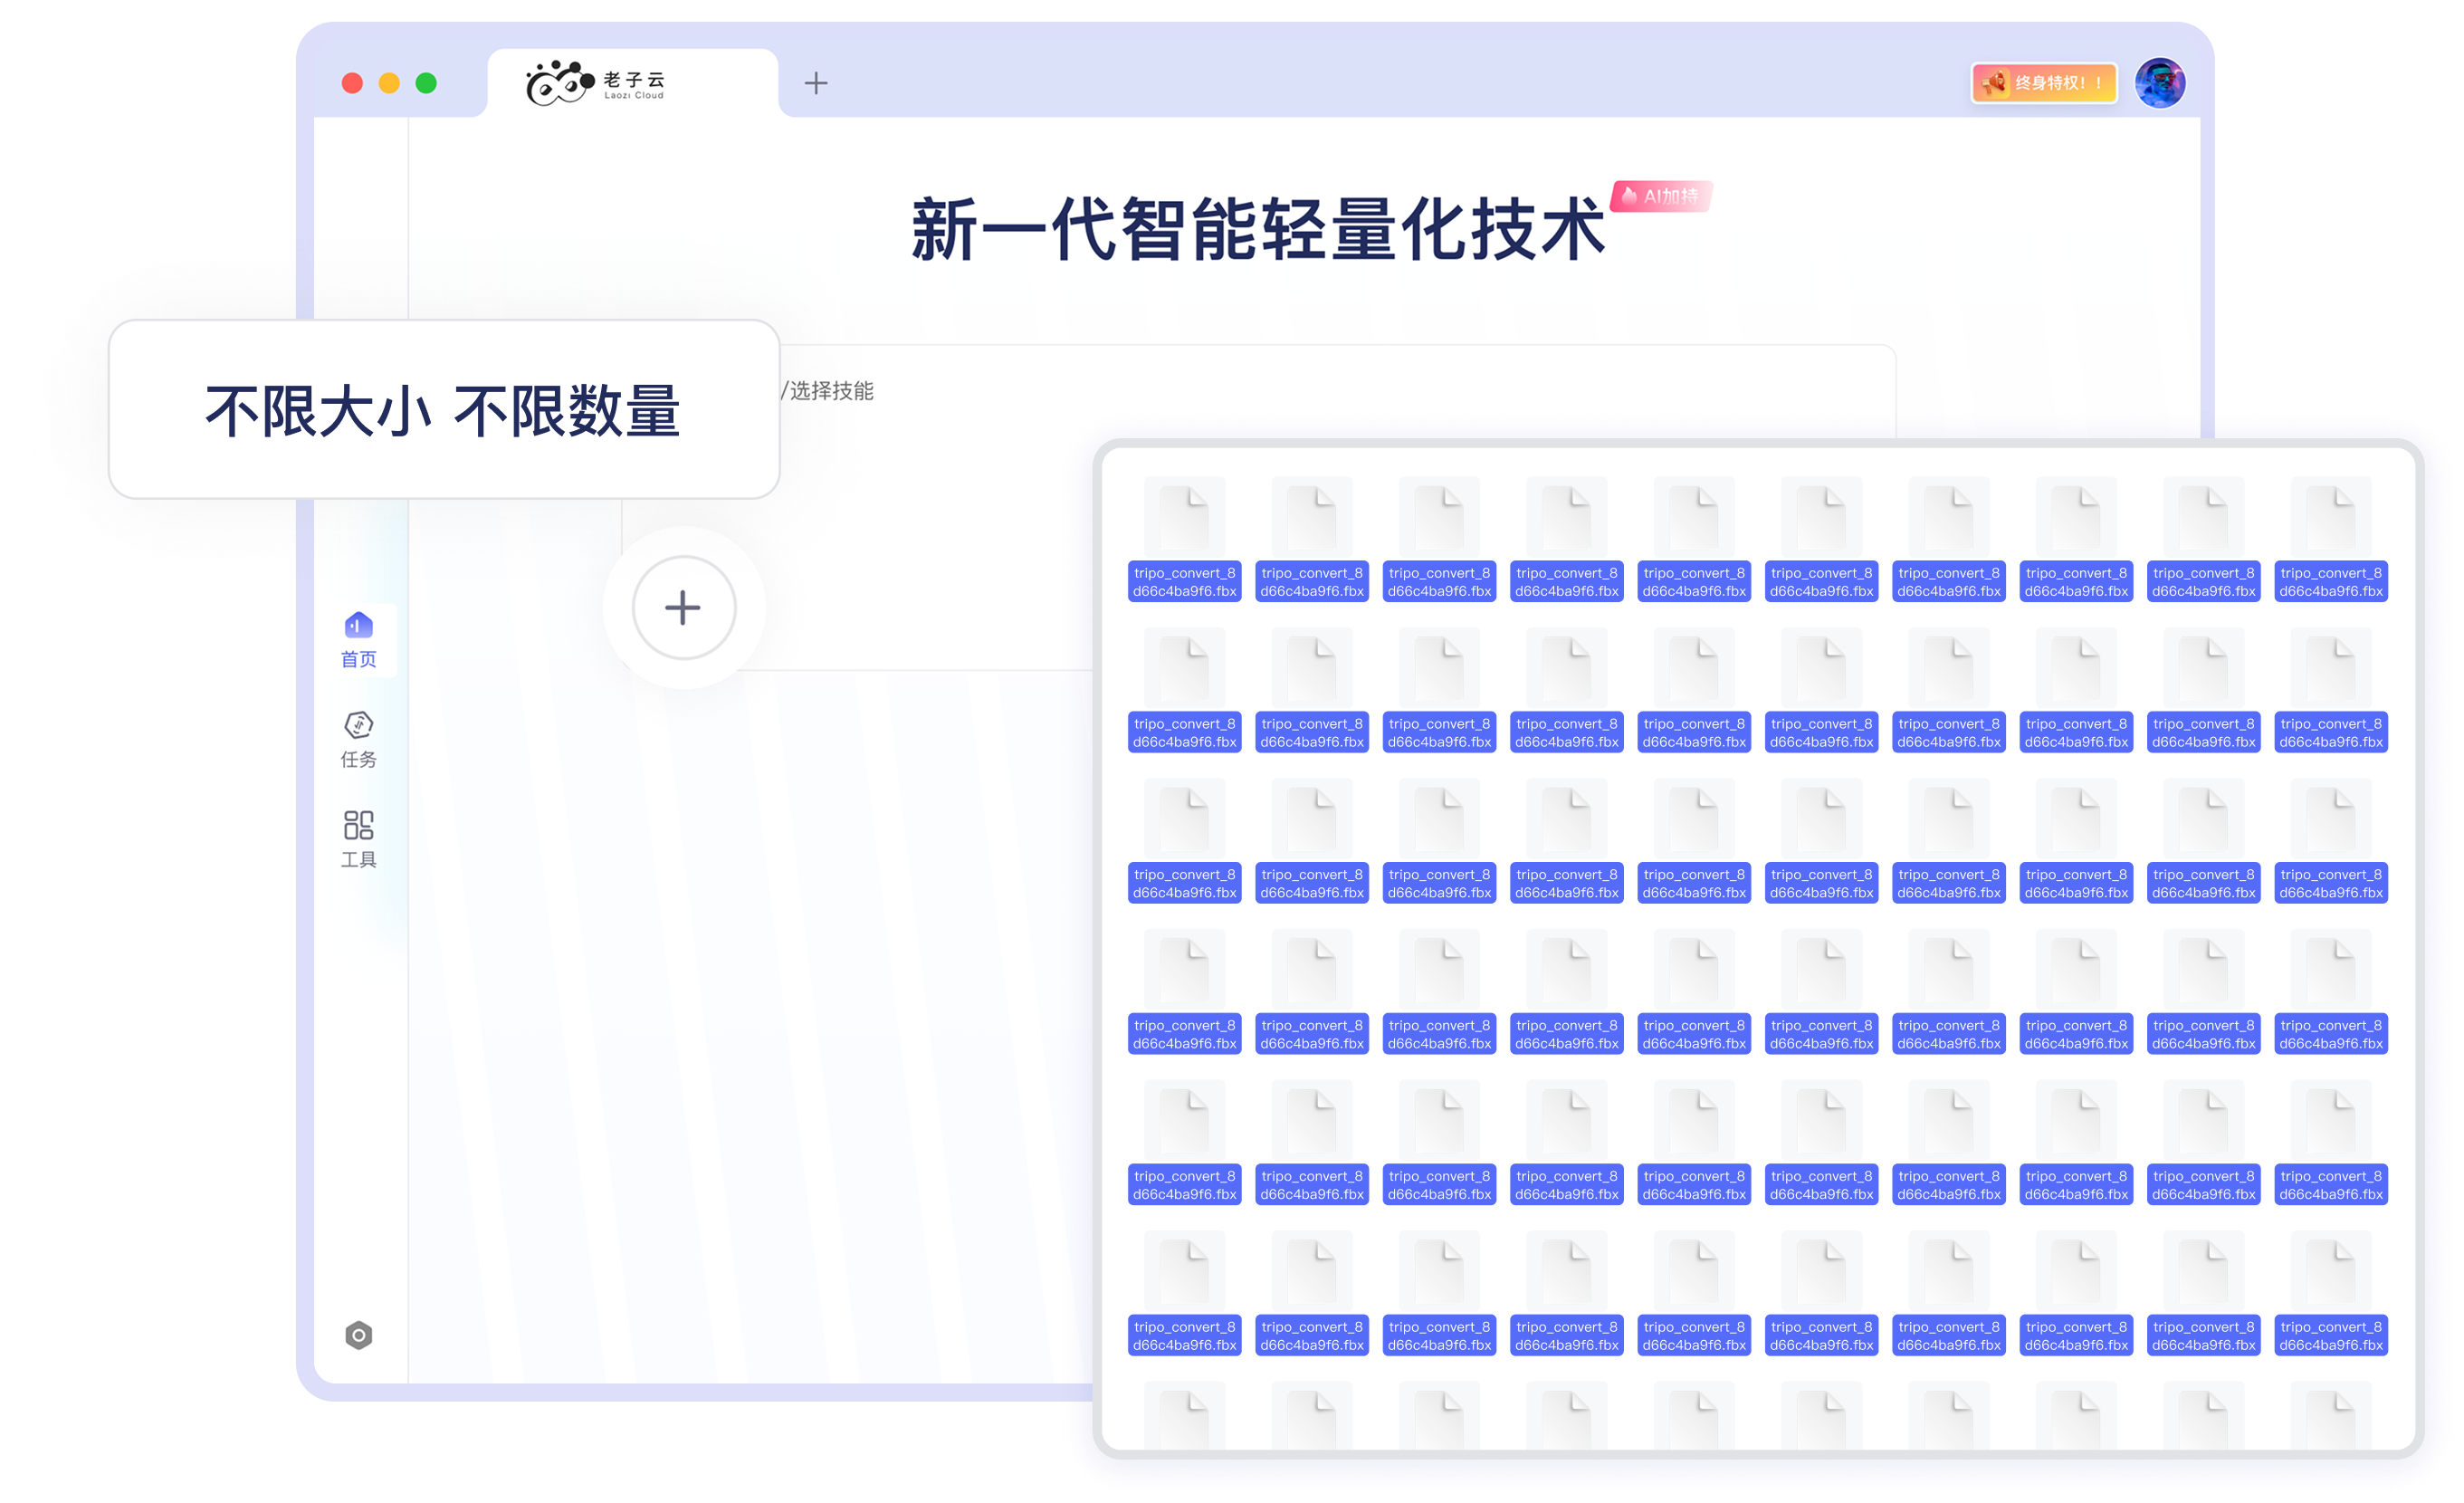Add a new tab with plus icon
2464x1503 pixels.
tap(816, 83)
